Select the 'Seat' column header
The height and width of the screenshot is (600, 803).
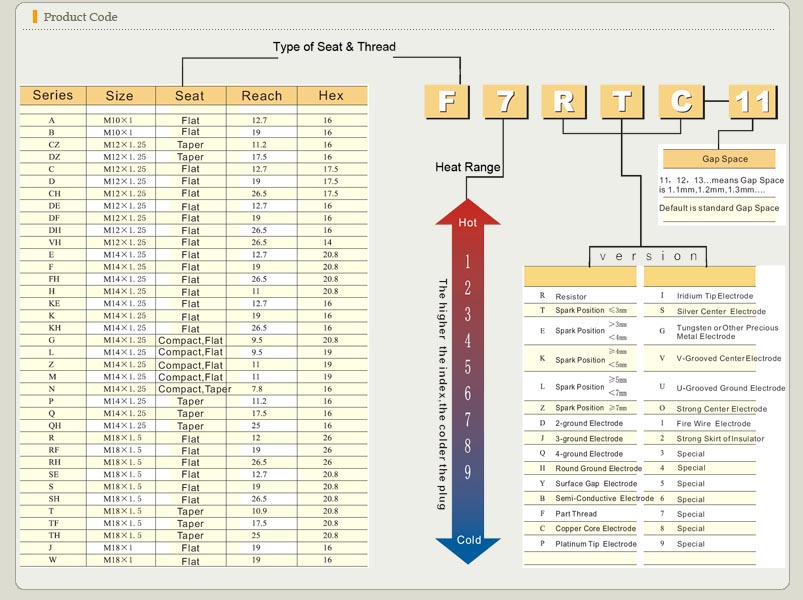[x=189, y=96]
